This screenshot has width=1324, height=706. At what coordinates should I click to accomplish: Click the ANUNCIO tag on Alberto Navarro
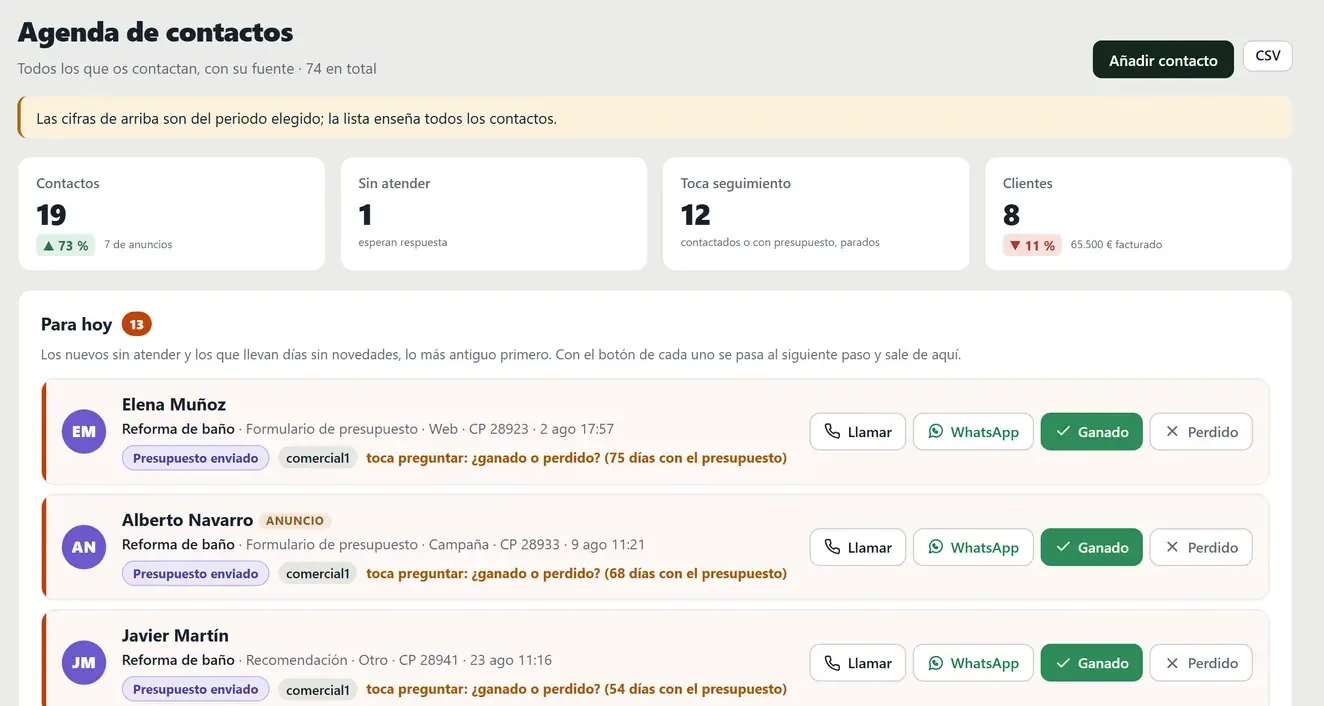pyautogui.click(x=295, y=521)
